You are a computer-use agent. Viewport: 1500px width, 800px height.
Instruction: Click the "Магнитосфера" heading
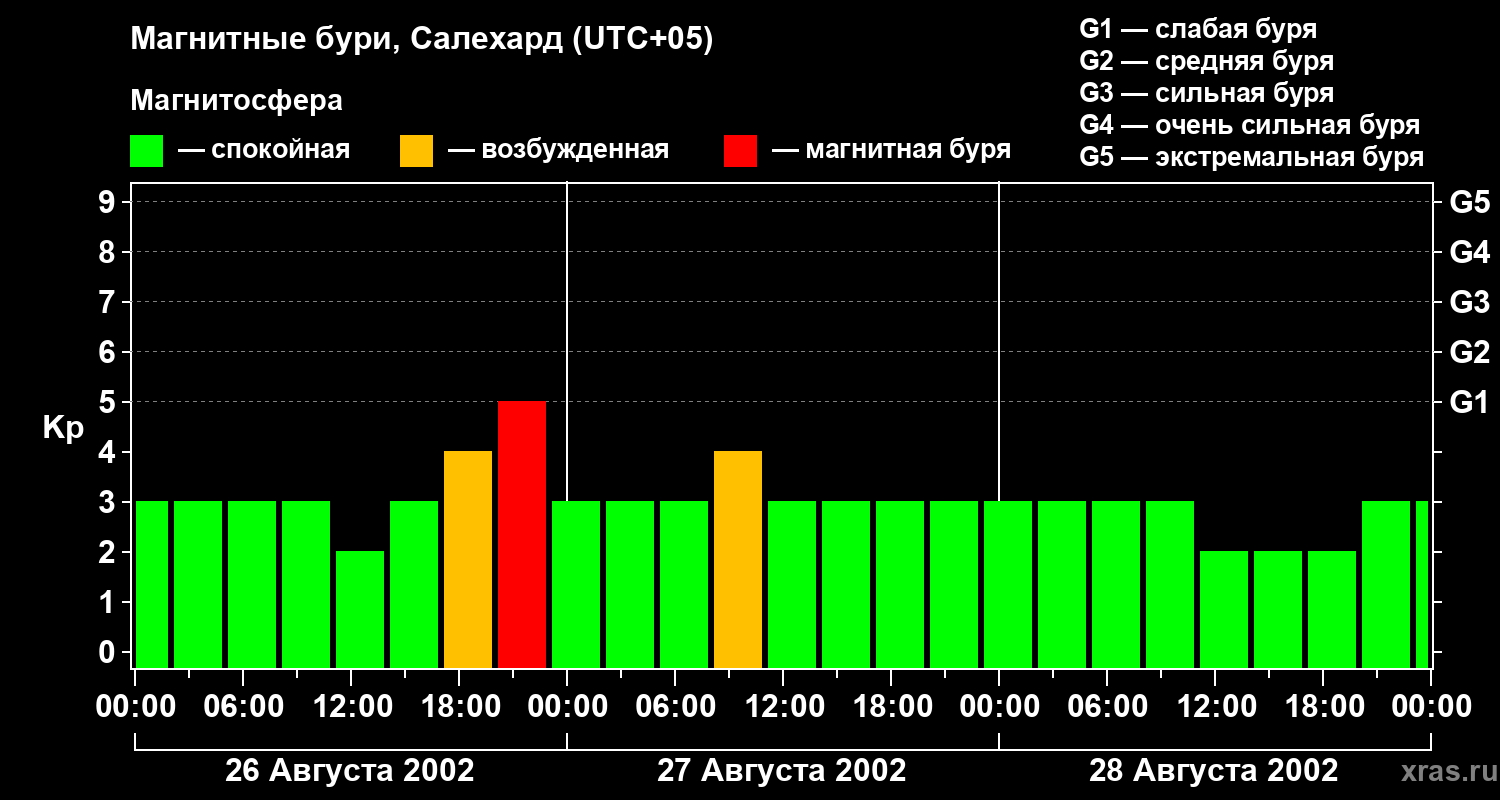pyautogui.click(x=236, y=101)
